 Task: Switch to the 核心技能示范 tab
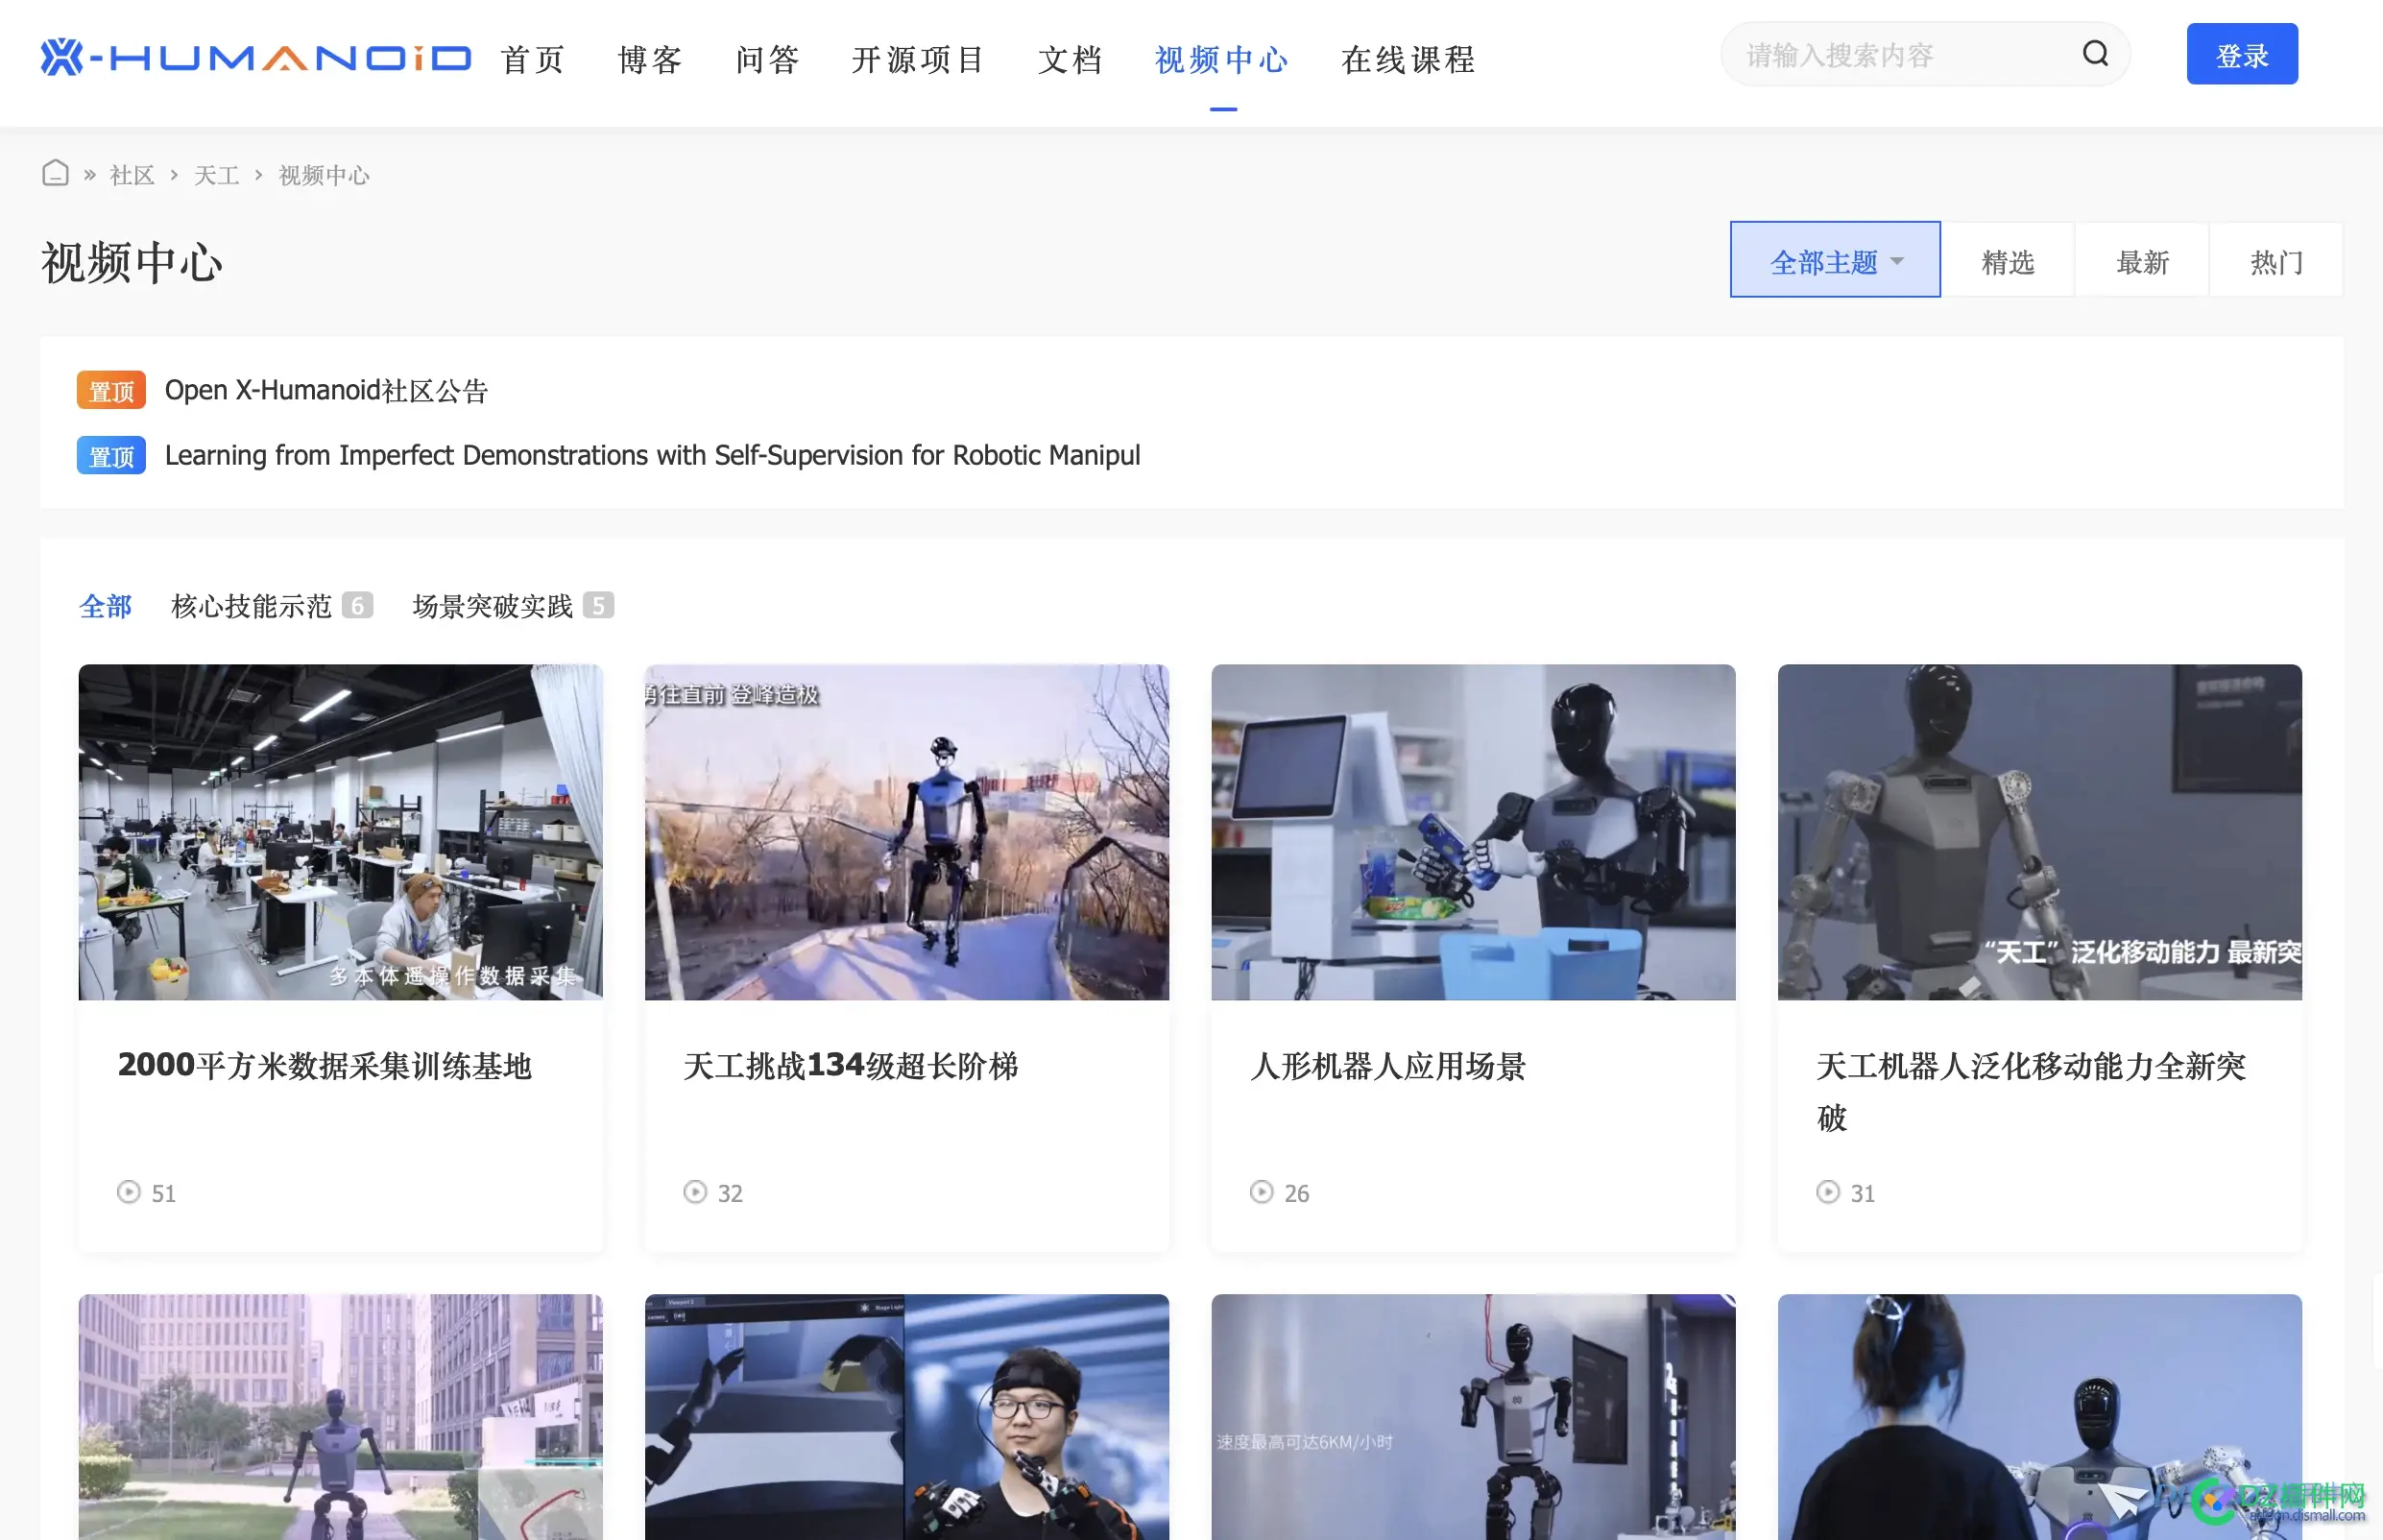pyautogui.click(x=250, y=606)
